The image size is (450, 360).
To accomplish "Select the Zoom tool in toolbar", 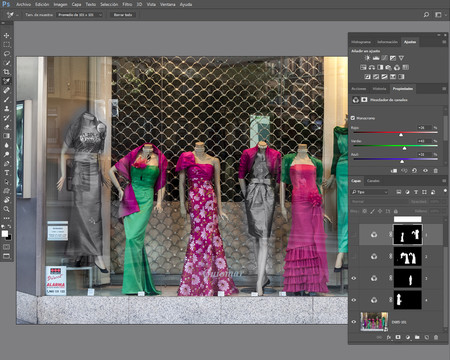I will pos(6,209).
